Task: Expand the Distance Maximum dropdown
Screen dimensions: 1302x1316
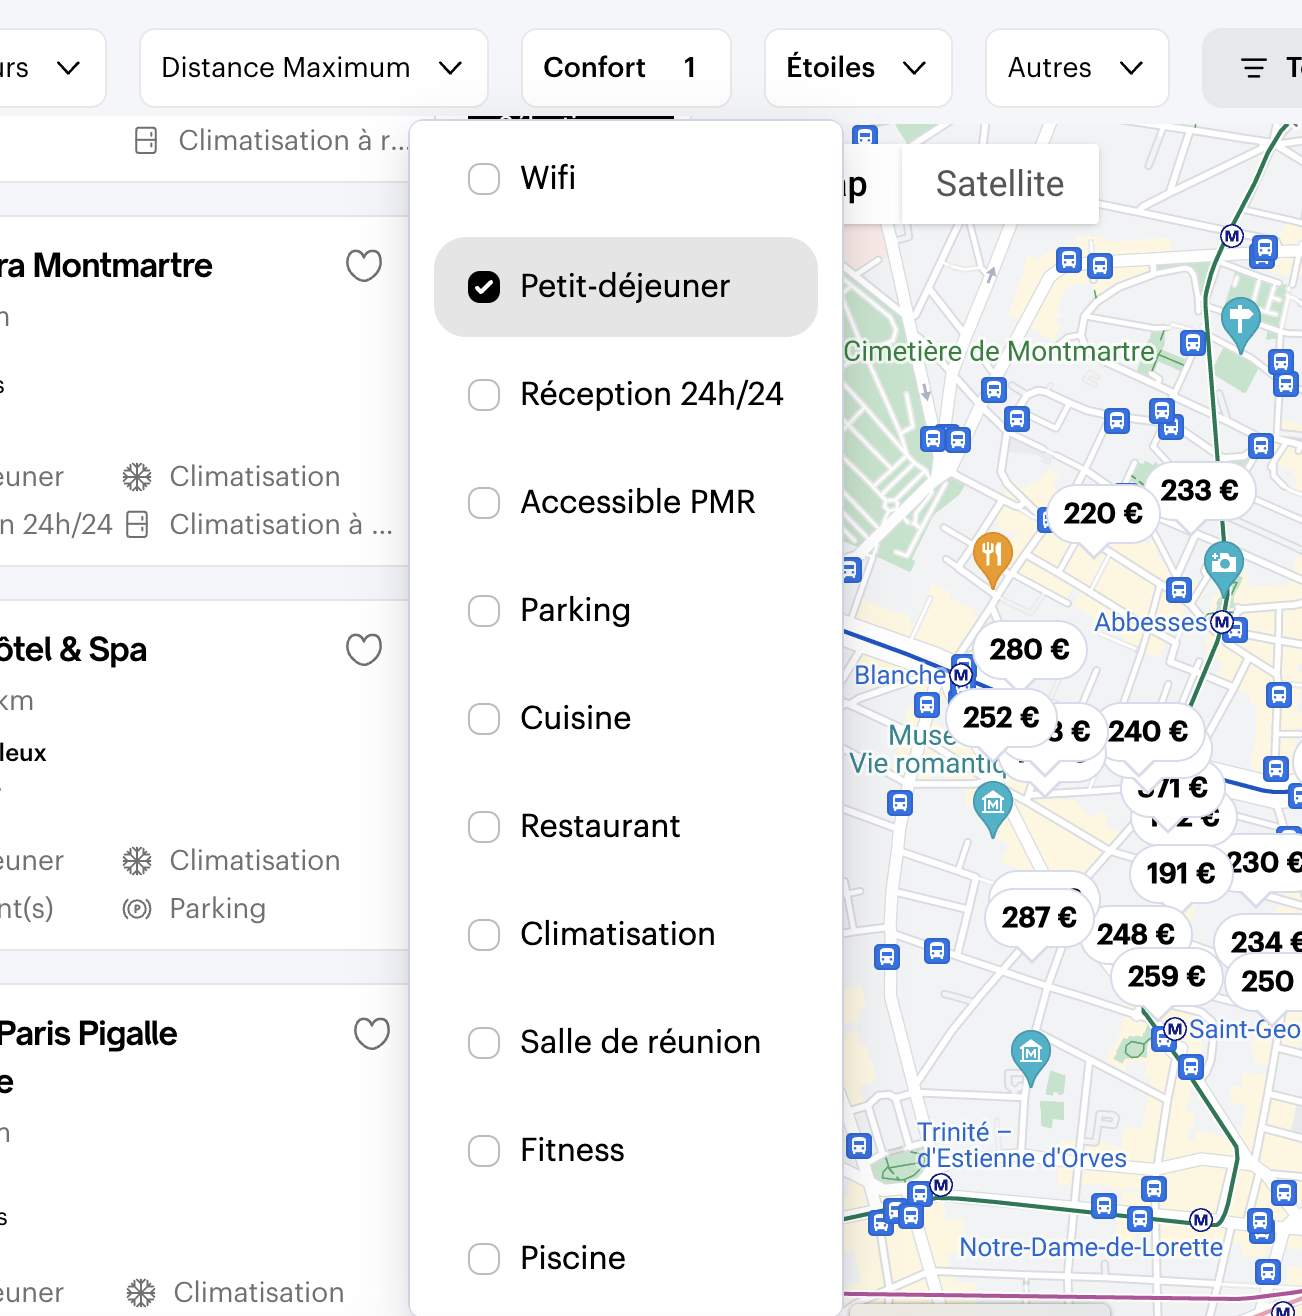Action: [x=313, y=68]
